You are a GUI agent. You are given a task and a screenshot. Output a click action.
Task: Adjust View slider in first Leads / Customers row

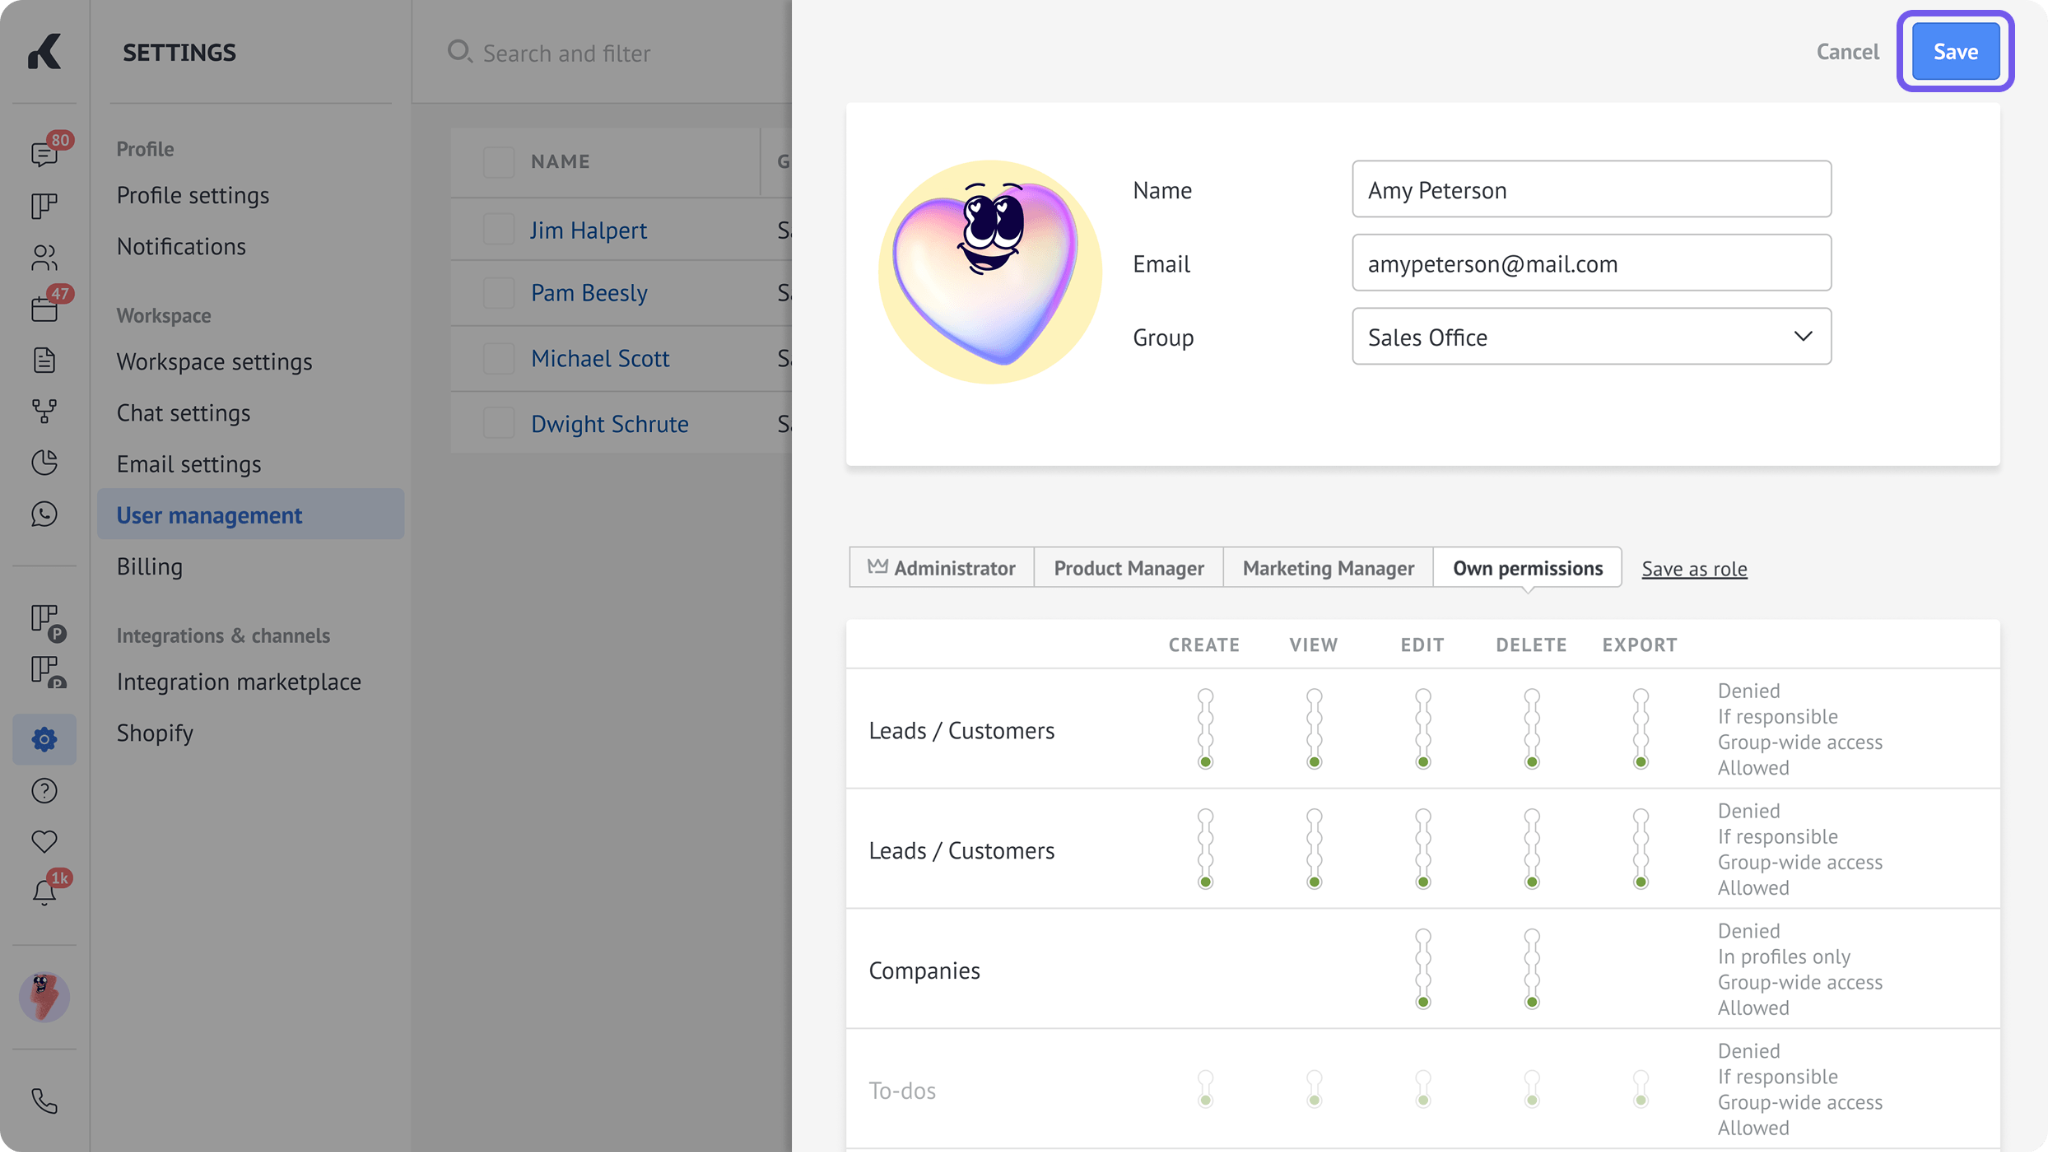(1314, 728)
